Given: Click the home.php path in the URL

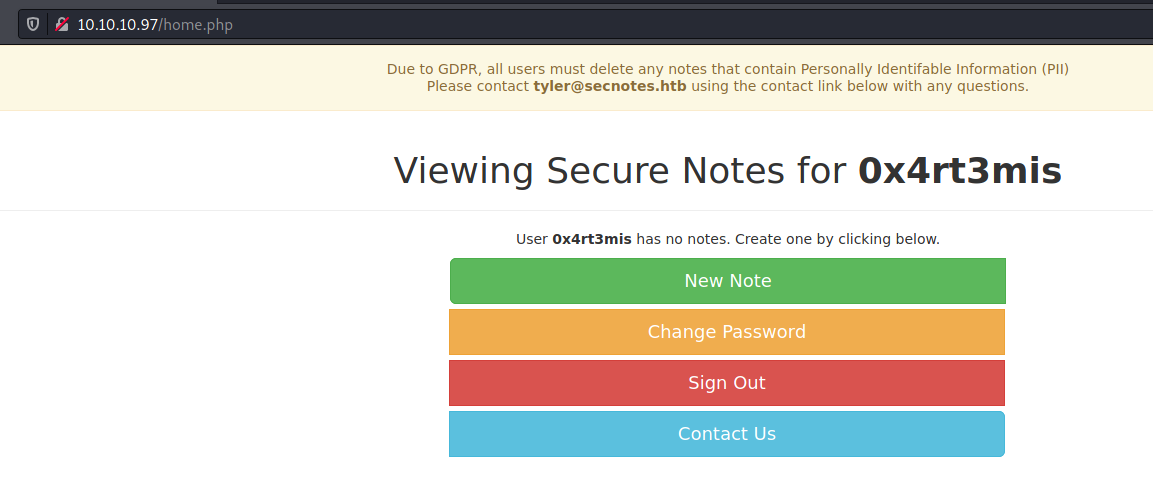Looking at the screenshot, I should [196, 25].
